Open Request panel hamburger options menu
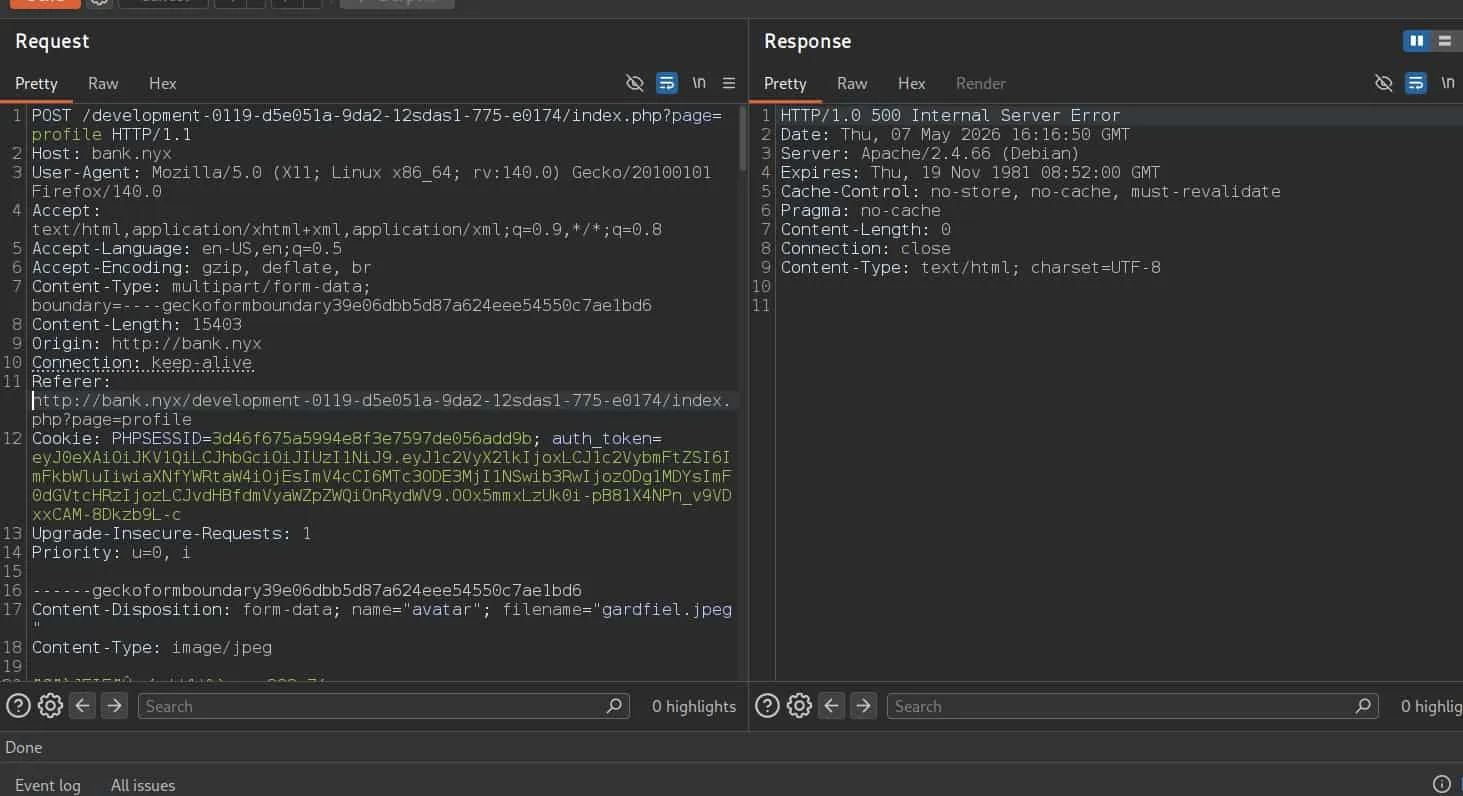1463x796 pixels. (x=729, y=83)
